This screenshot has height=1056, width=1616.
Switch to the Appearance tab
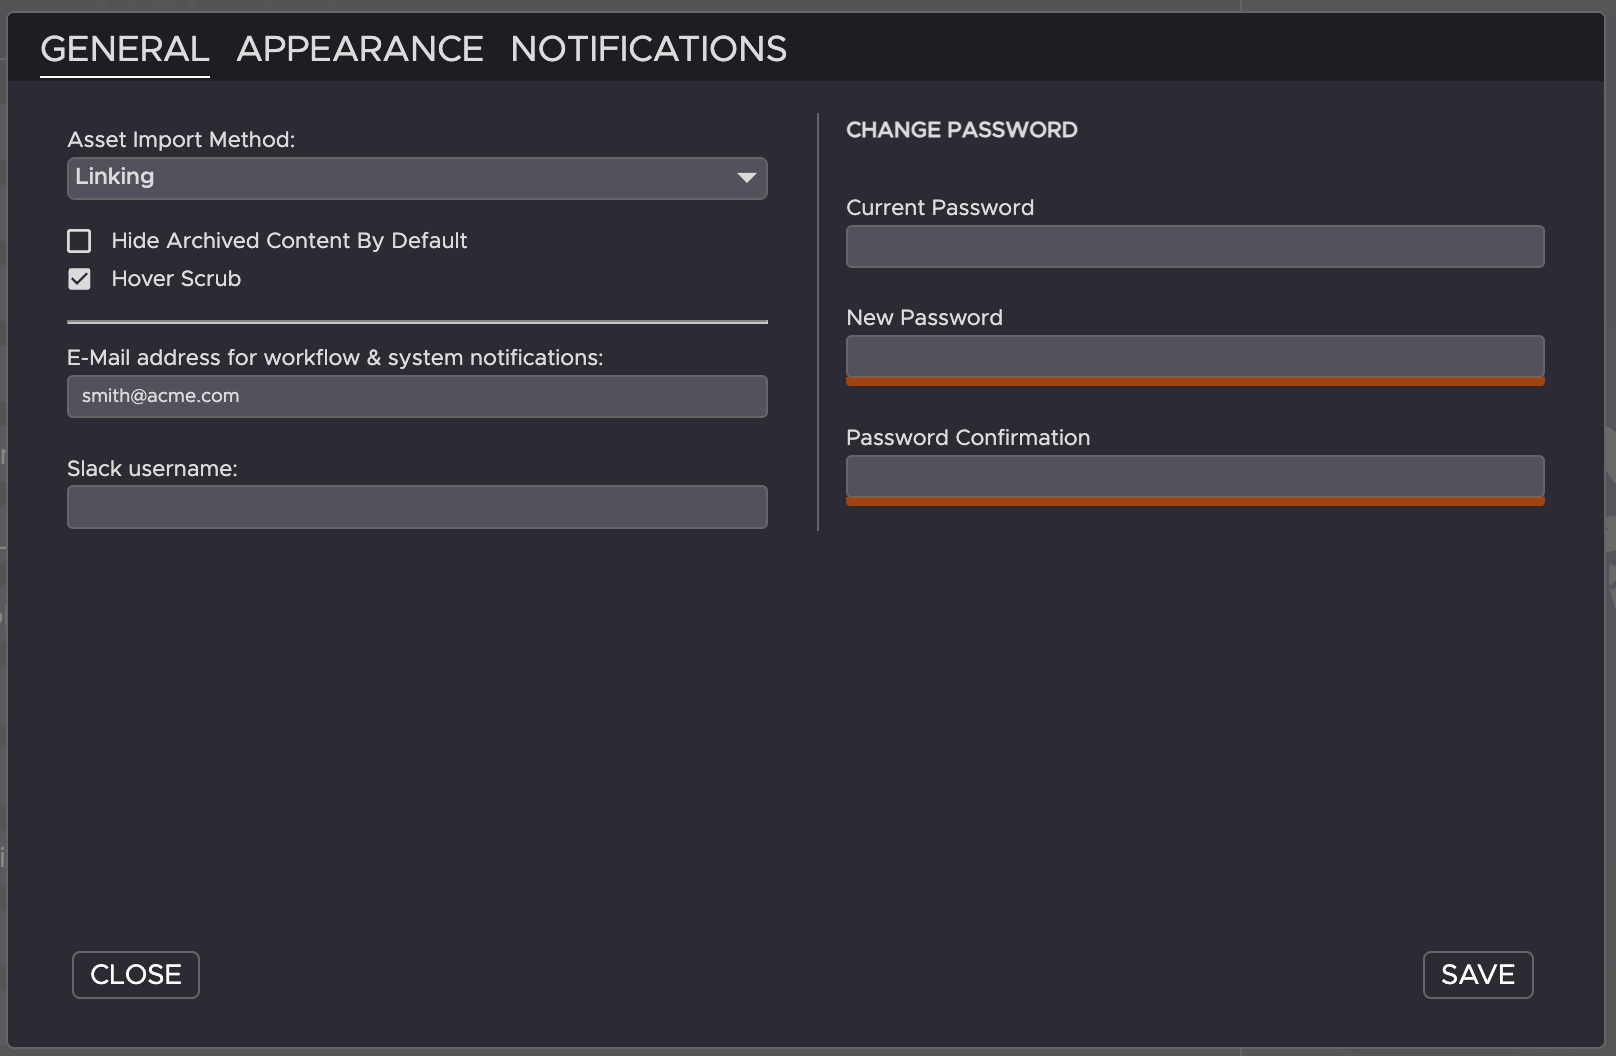[360, 49]
